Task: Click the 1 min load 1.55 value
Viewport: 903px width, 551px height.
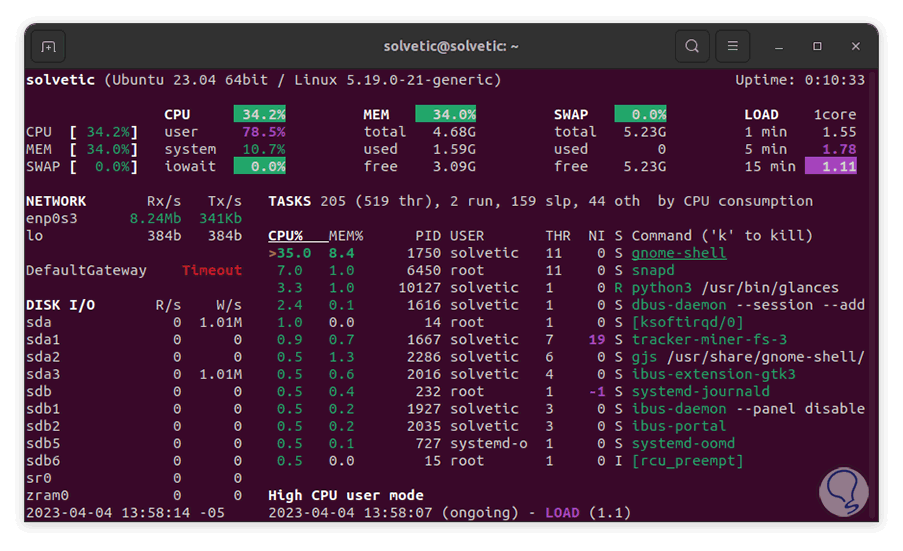Action: [x=839, y=132]
